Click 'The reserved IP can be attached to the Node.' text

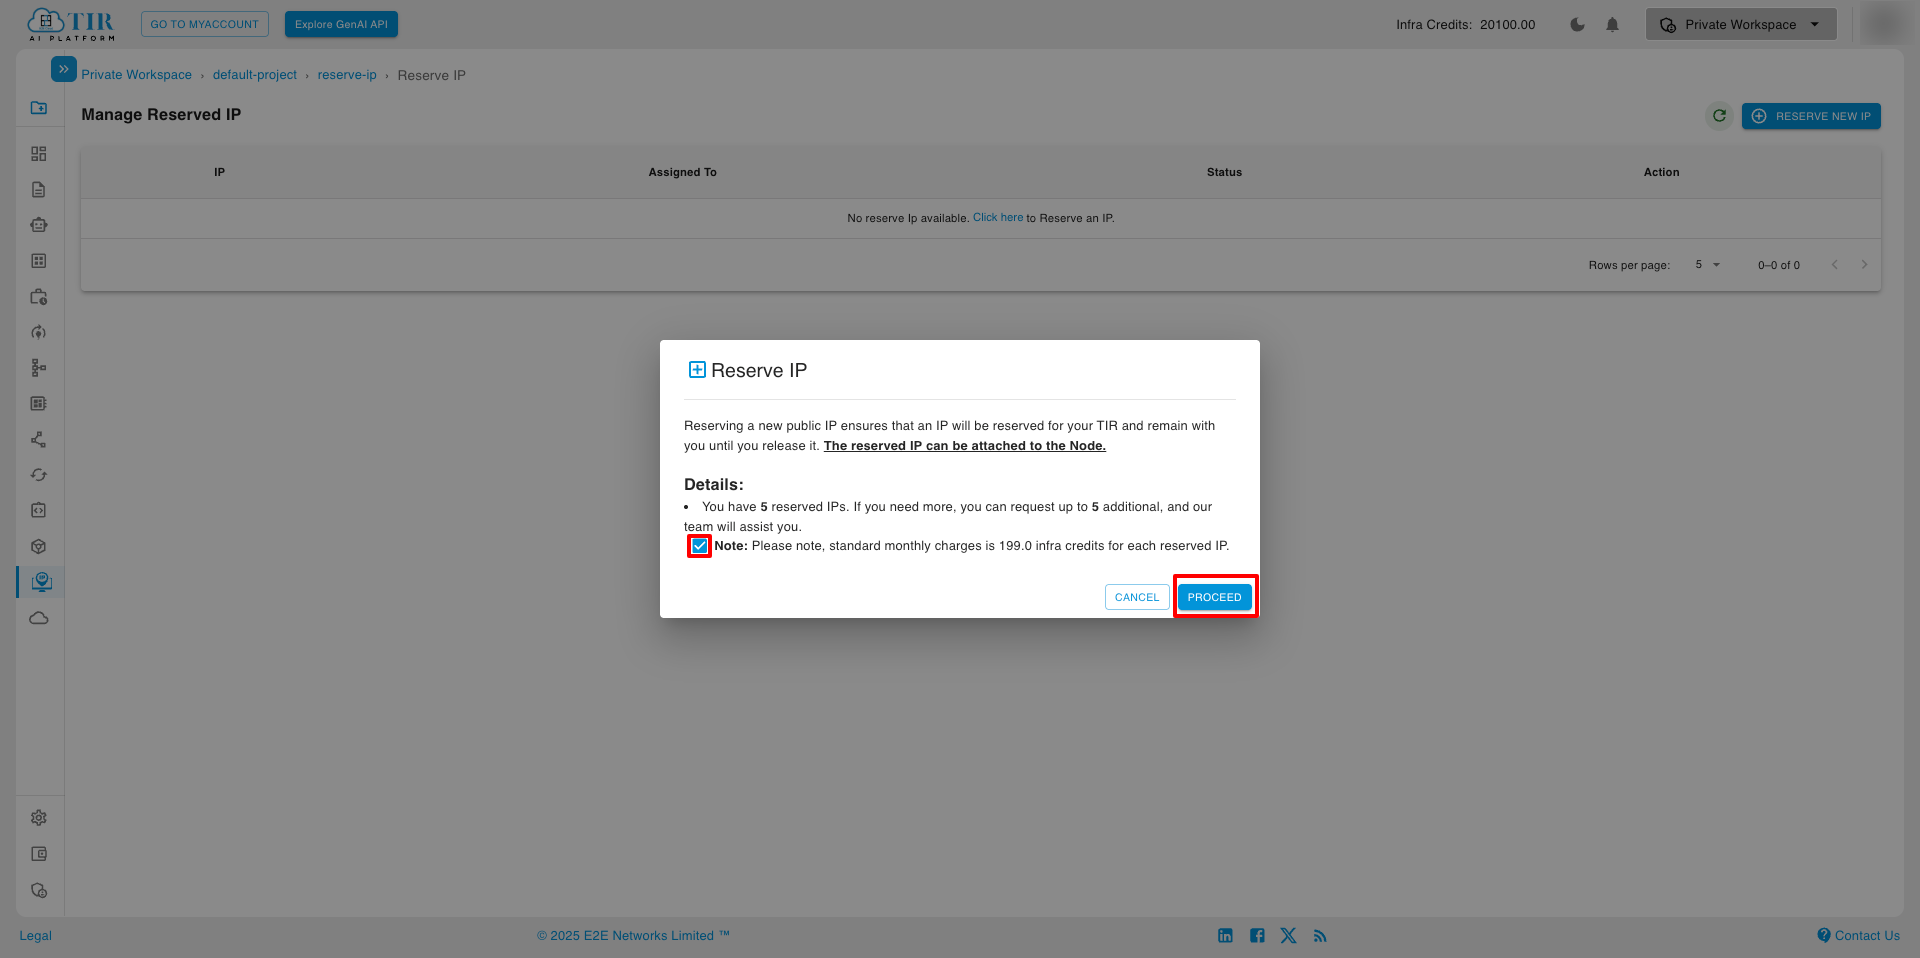click(x=965, y=446)
